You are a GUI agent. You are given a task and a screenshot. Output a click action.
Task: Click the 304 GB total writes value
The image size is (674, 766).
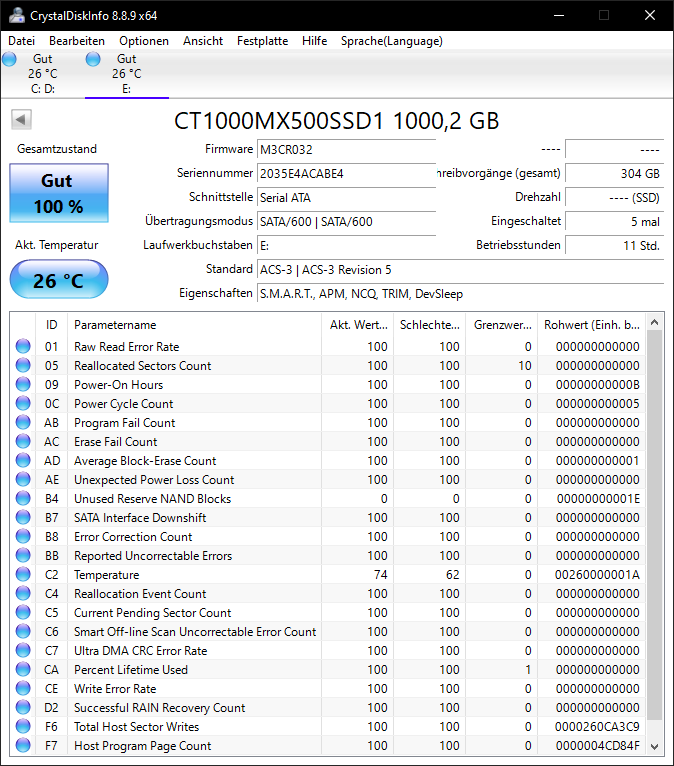pyautogui.click(x=614, y=173)
